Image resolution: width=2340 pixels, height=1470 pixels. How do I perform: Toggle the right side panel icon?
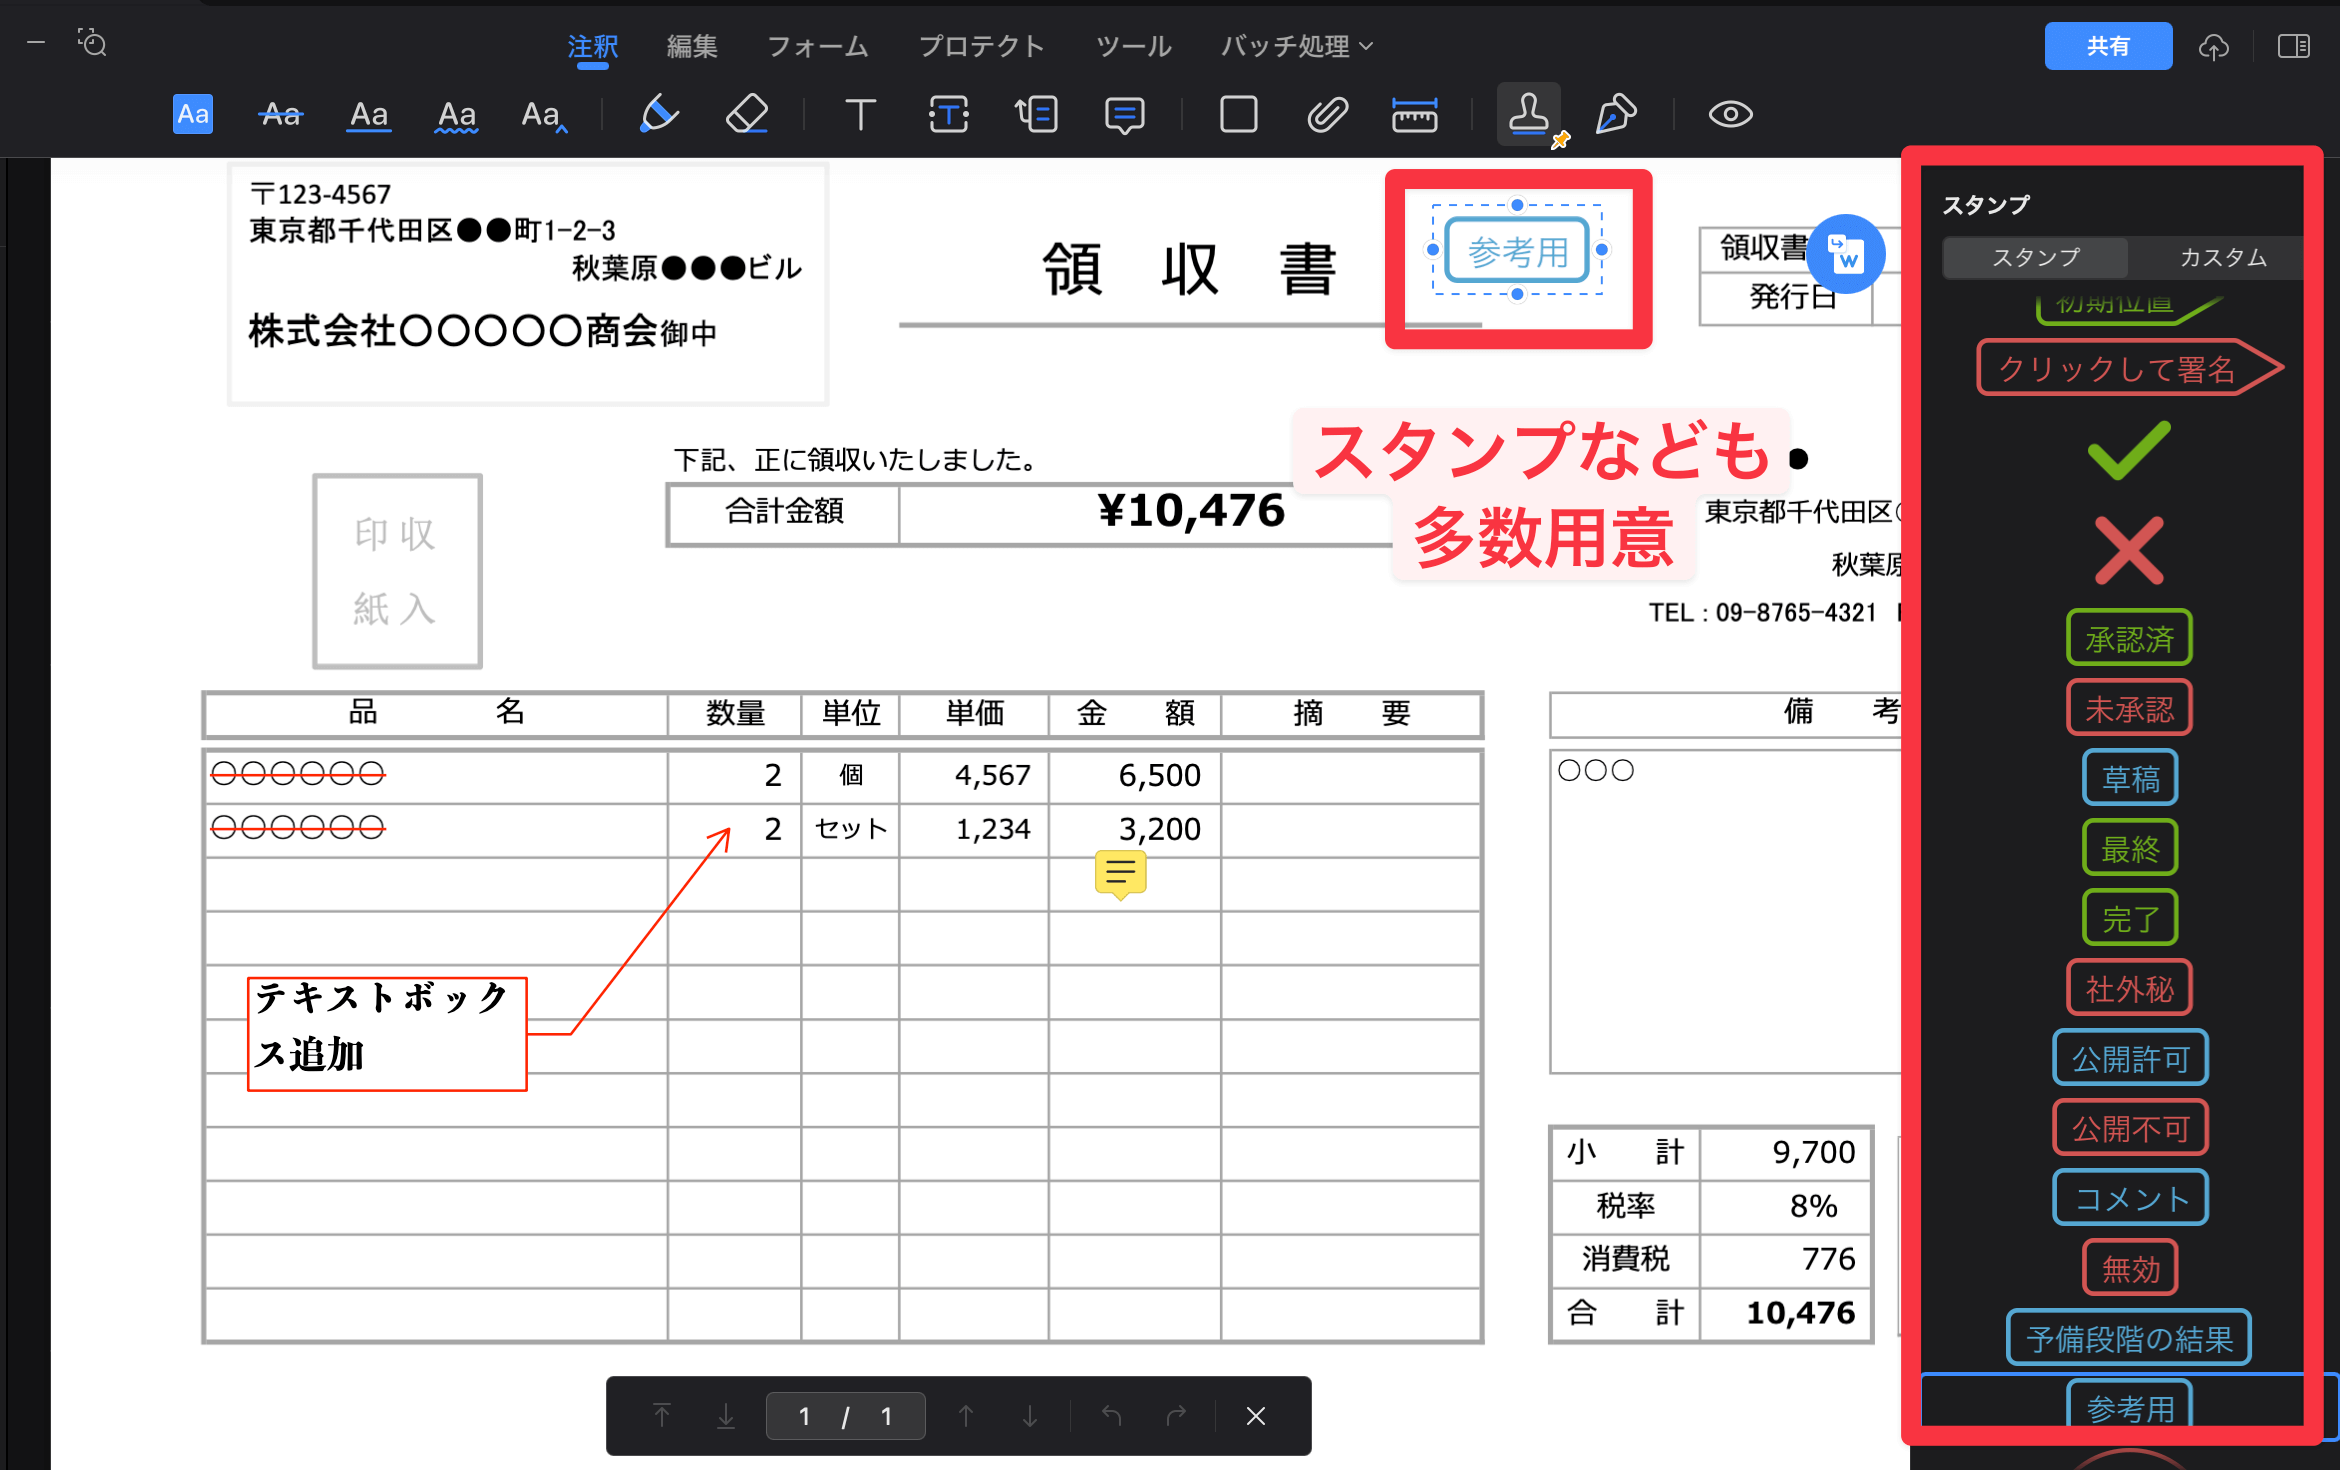click(2294, 47)
